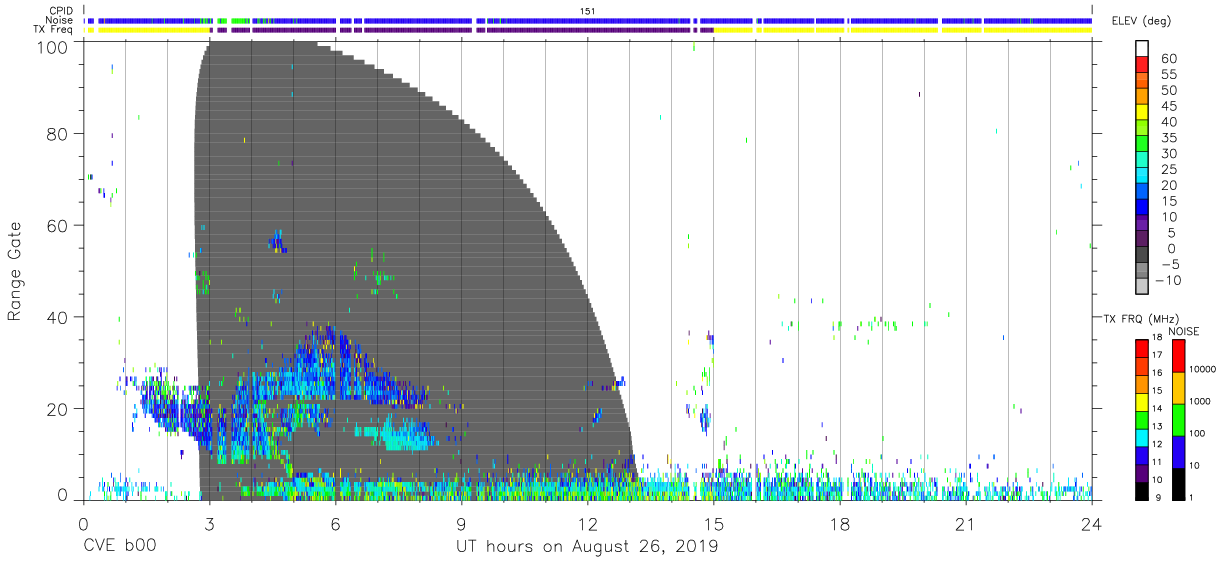
Task: Click UT hours axis tick "6"
Action: (335, 523)
